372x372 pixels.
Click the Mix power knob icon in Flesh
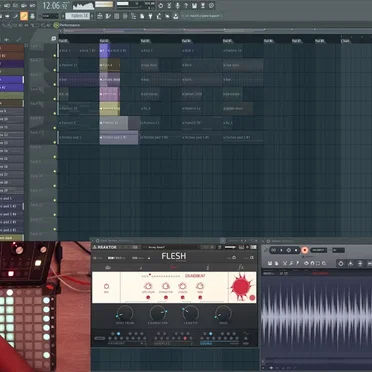(106, 286)
